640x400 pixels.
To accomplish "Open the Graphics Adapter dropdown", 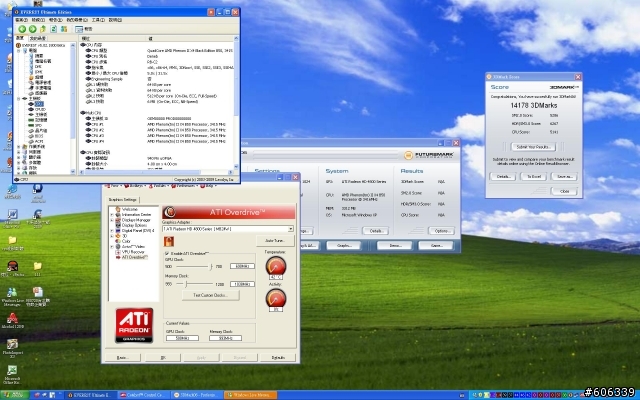I will point(291,229).
